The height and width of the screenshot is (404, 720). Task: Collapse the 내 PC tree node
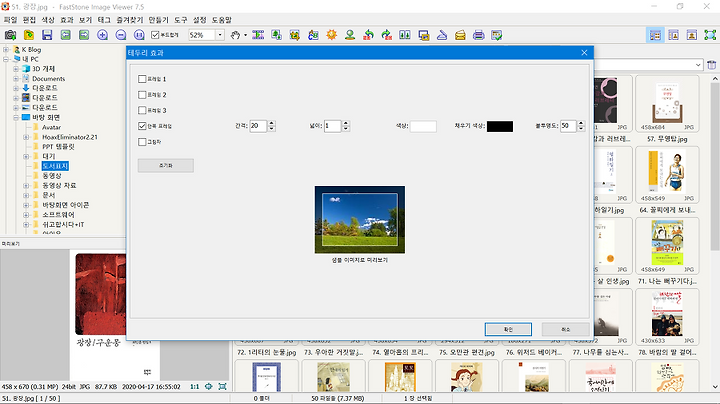tap(6, 59)
